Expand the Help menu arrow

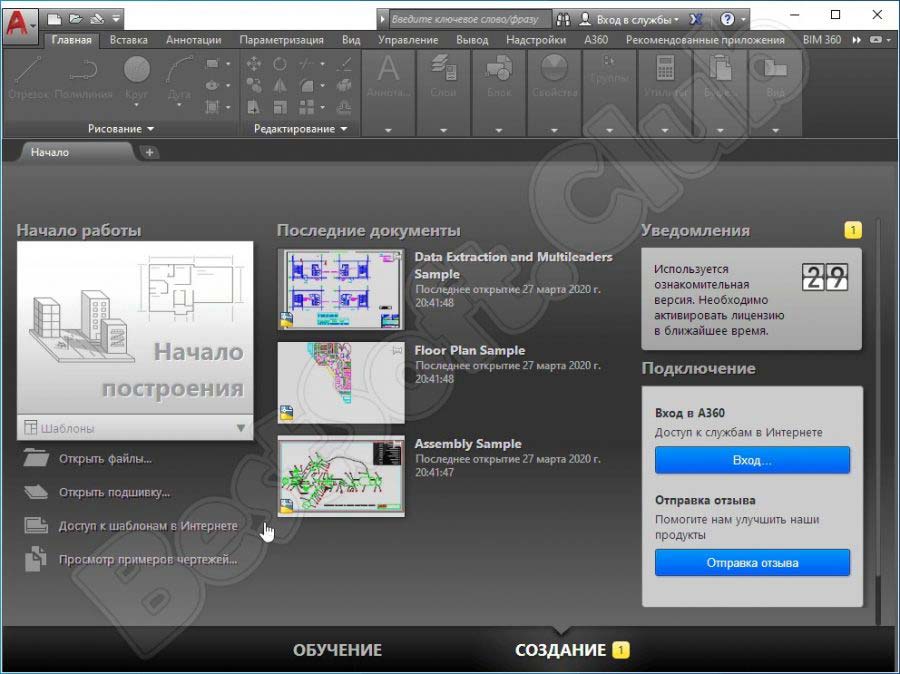coord(743,20)
